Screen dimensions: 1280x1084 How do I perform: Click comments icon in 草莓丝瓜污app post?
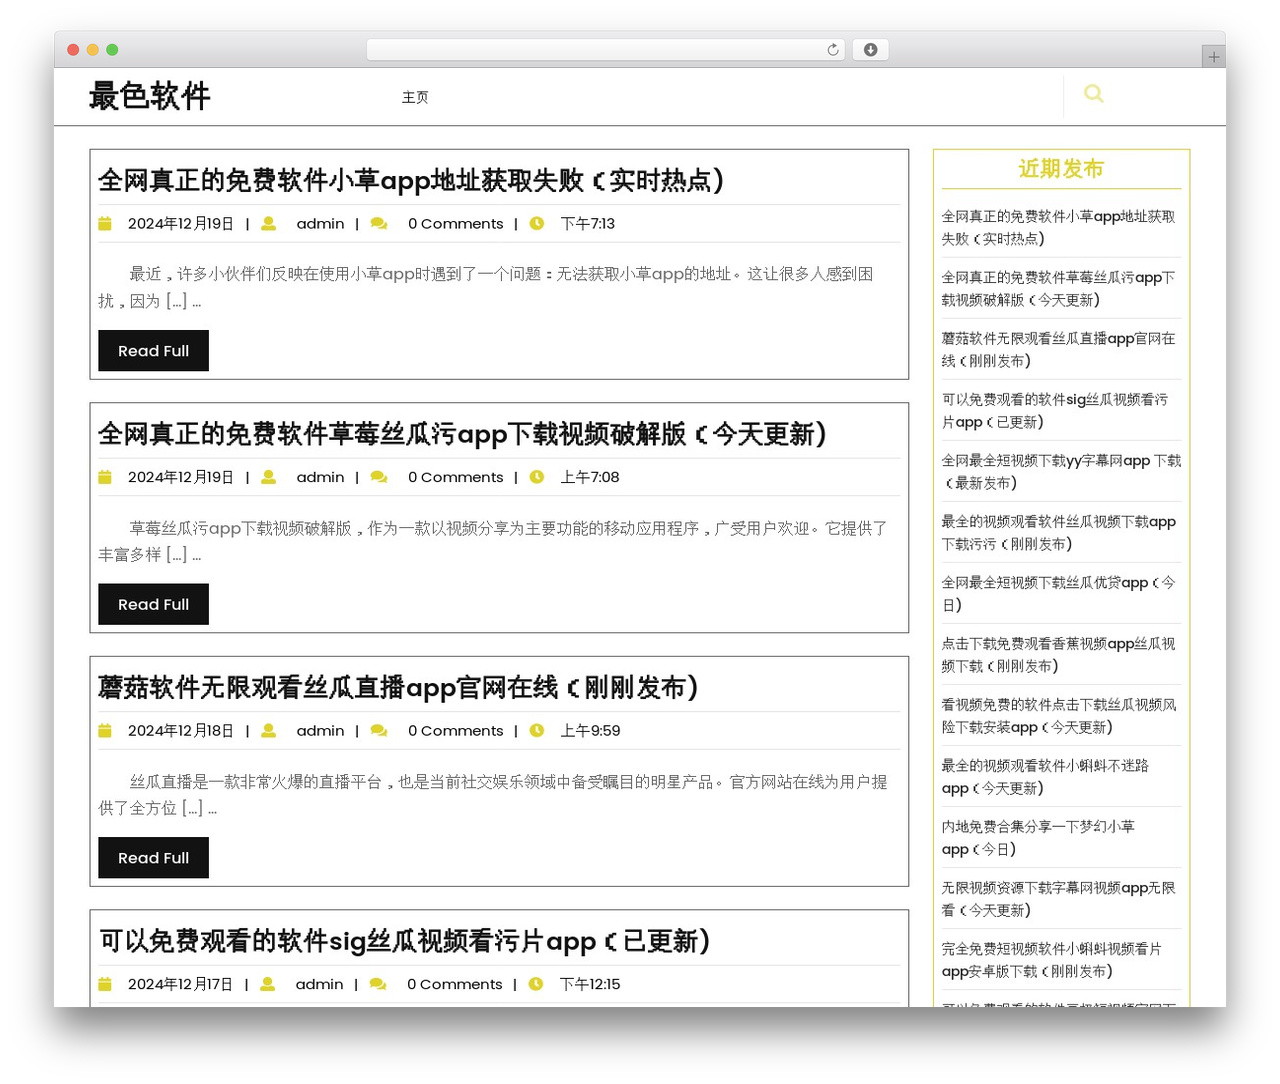tap(379, 477)
